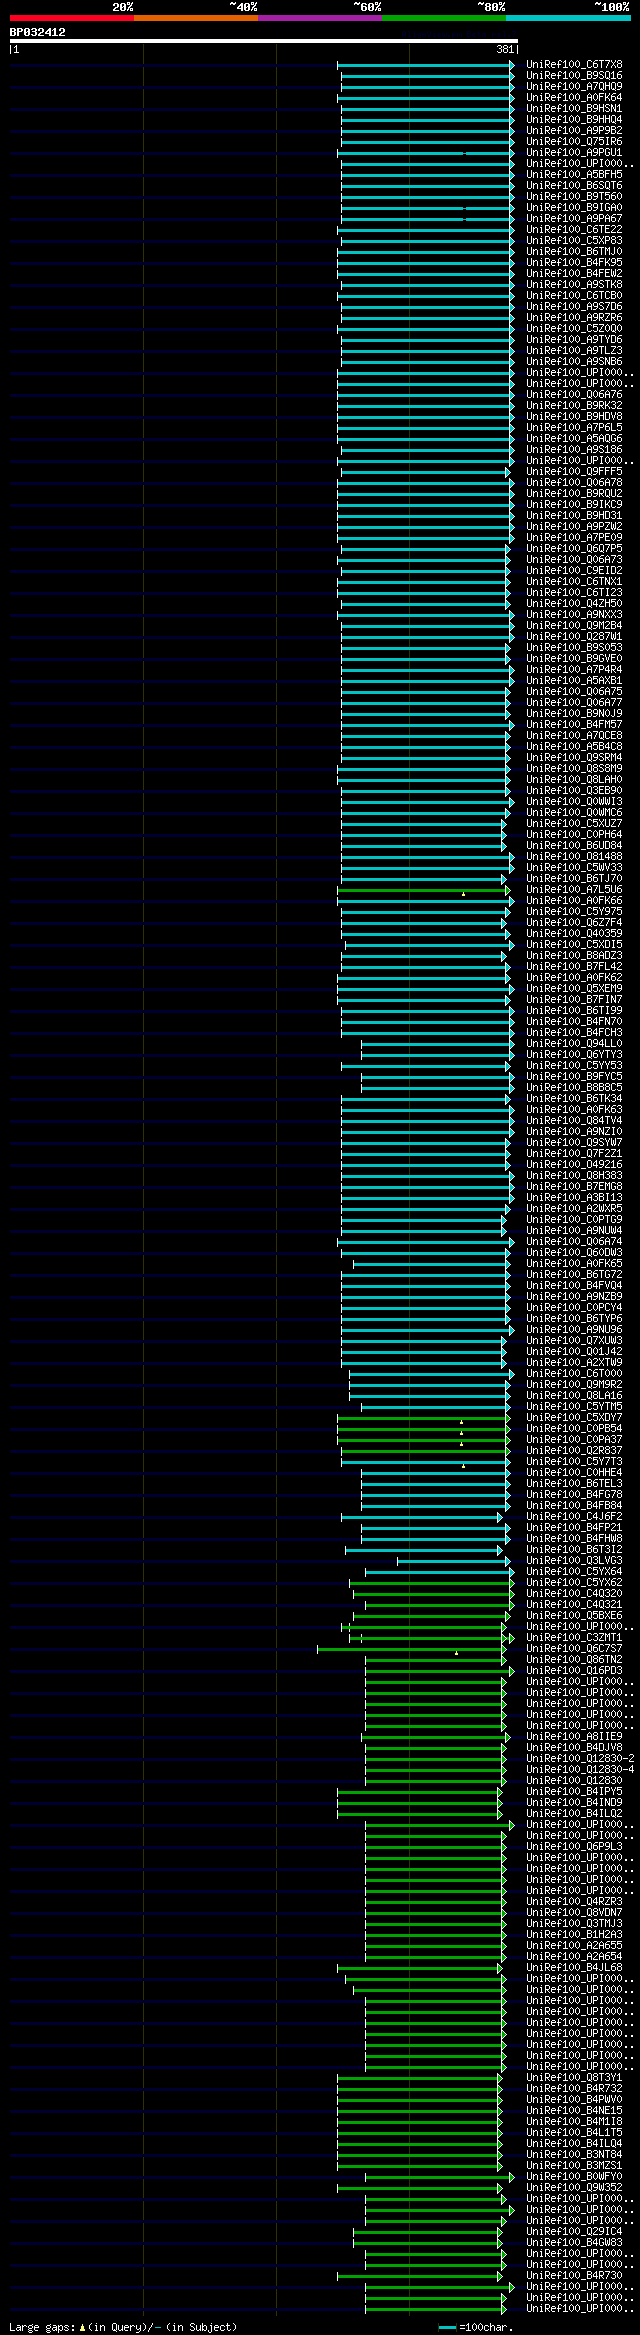
Task: Select label UniRef100_C5YTM5
Action: tap(574, 1406)
